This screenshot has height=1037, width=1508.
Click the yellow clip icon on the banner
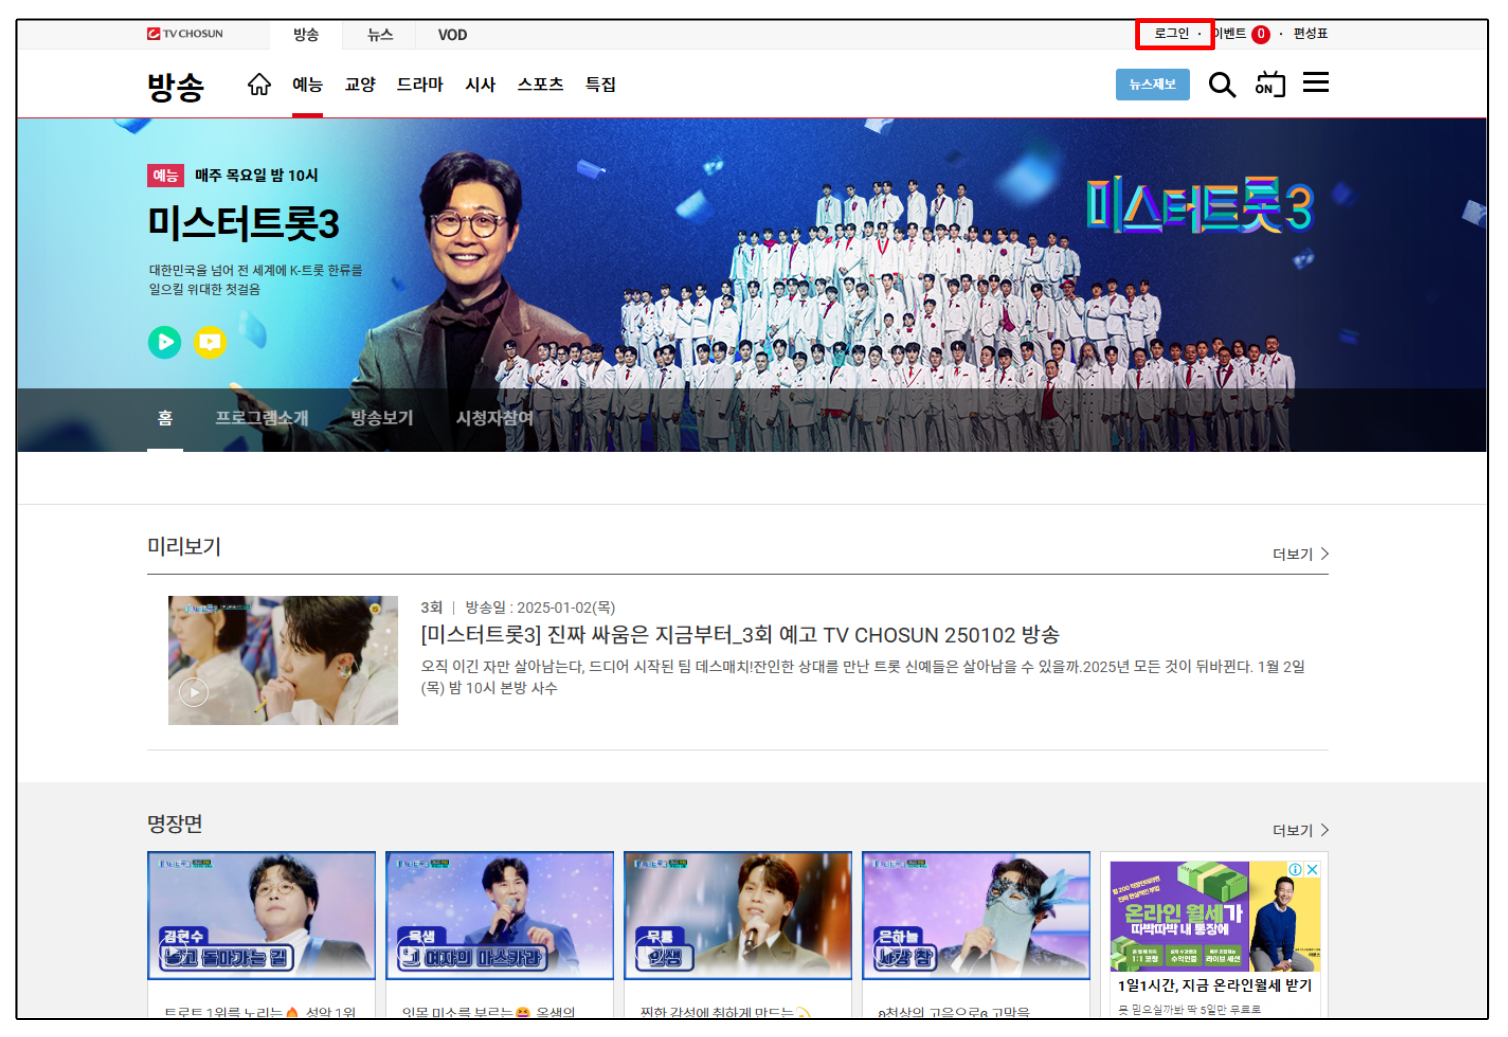point(210,342)
